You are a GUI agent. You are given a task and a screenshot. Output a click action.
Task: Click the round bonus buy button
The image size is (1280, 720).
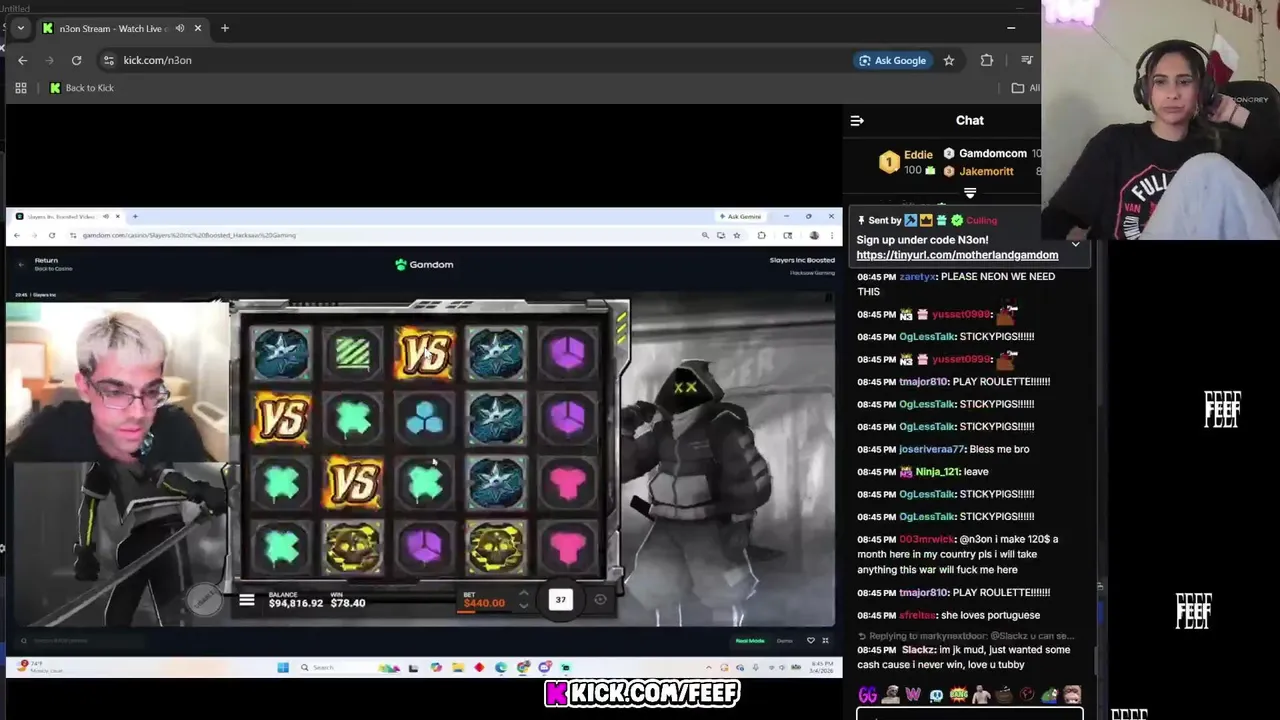(204, 599)
